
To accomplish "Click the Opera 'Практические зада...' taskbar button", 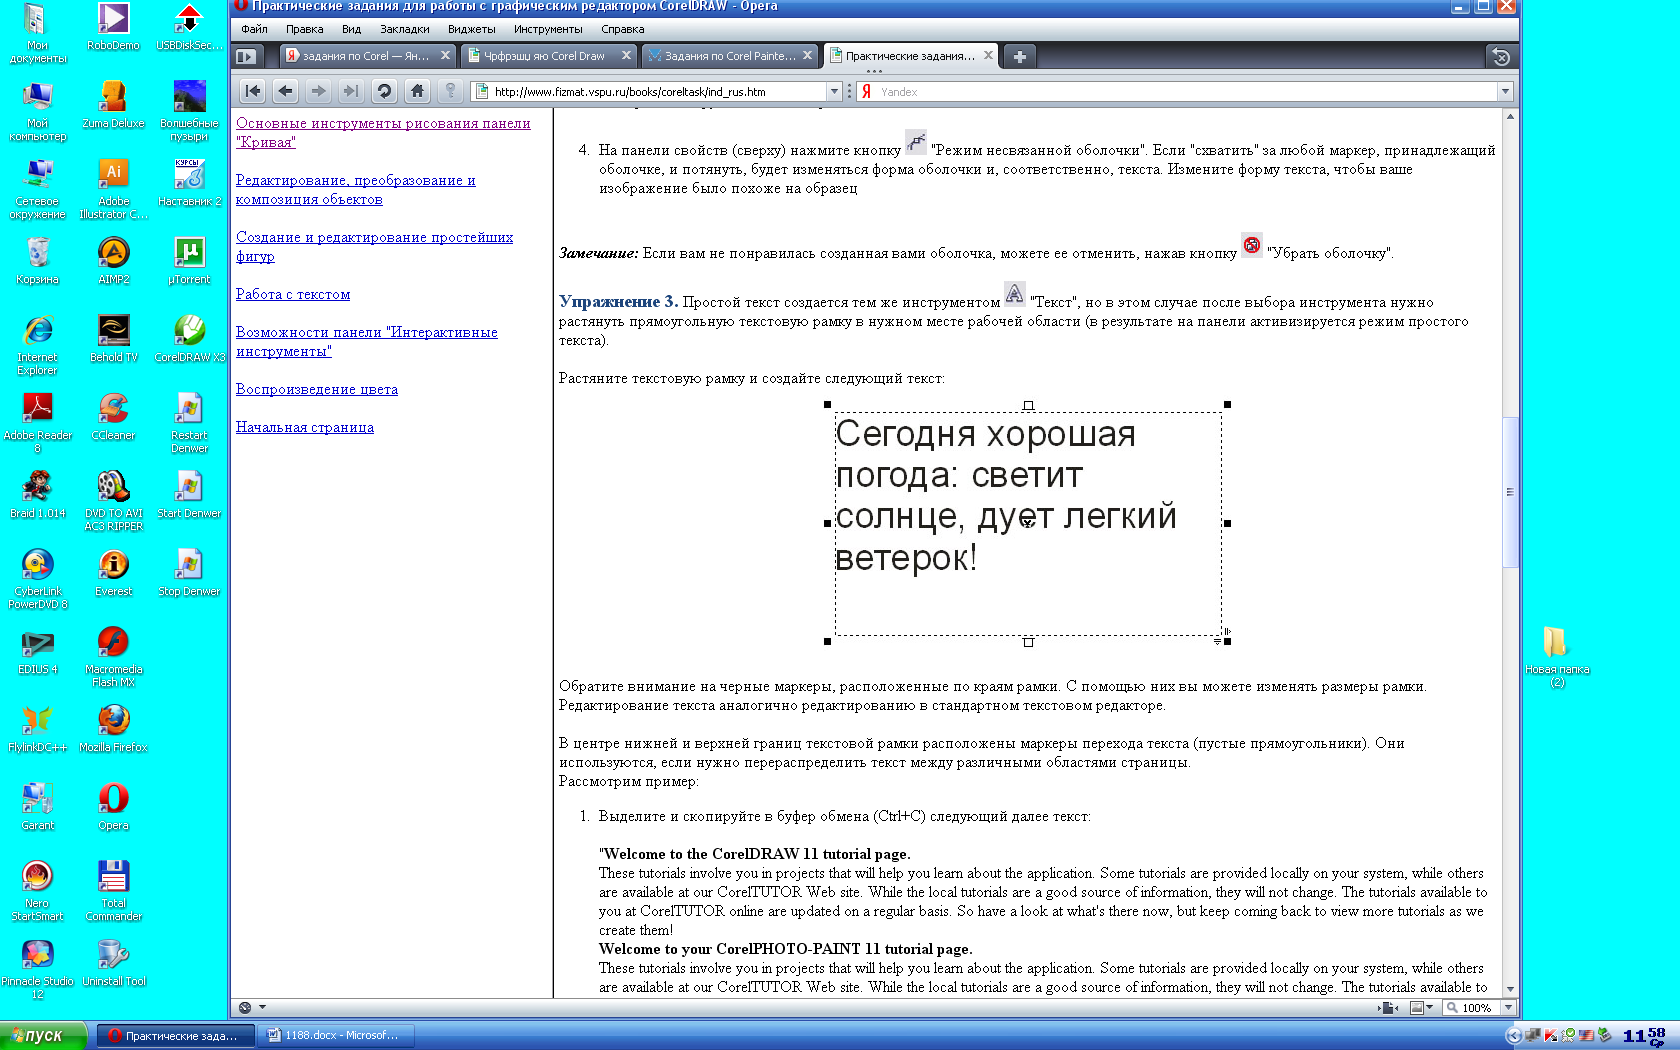I will 175,1035.
